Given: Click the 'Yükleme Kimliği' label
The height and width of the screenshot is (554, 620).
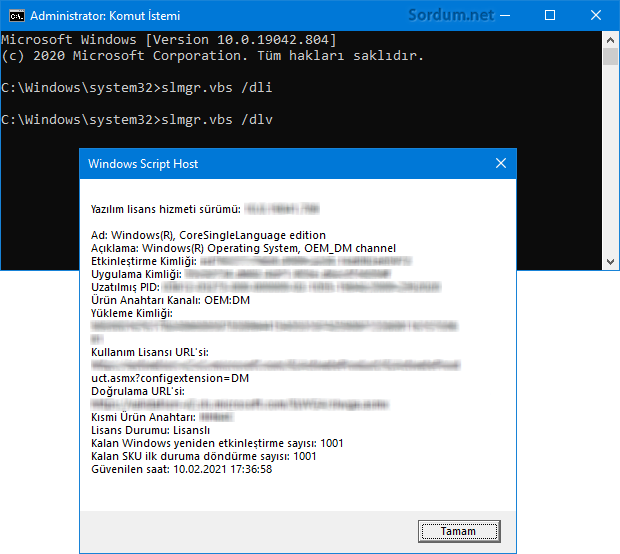Looking at the screenshot, I should coord(132,313).
